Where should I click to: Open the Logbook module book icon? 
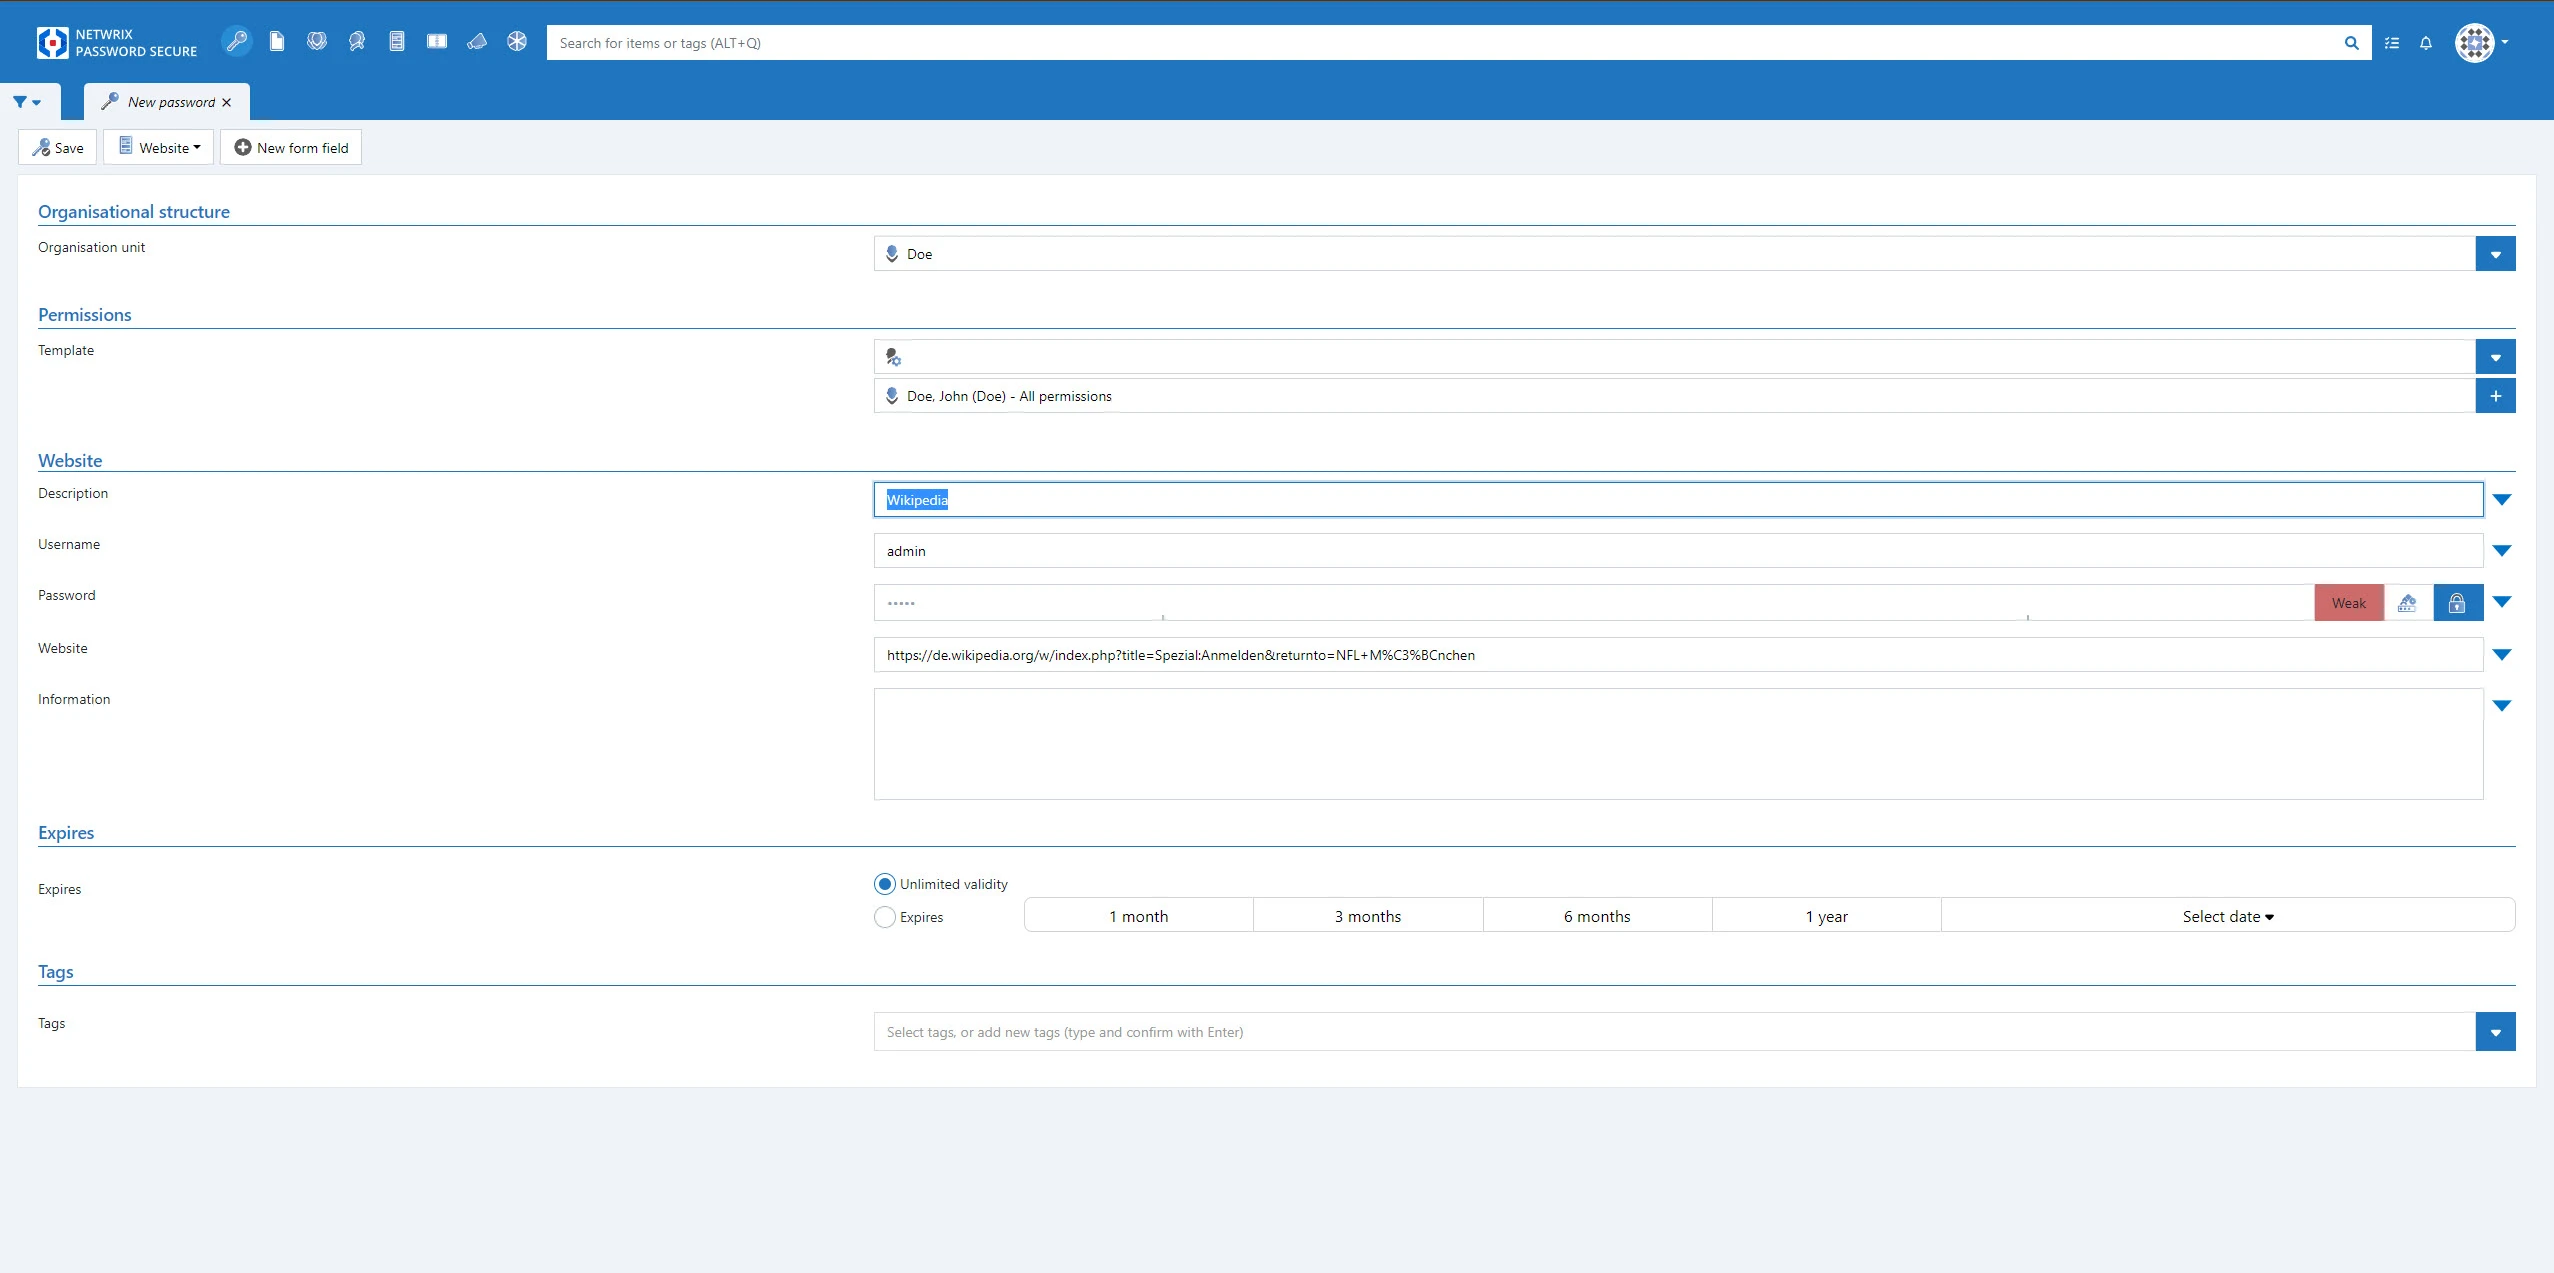click(x=437, y=42)
